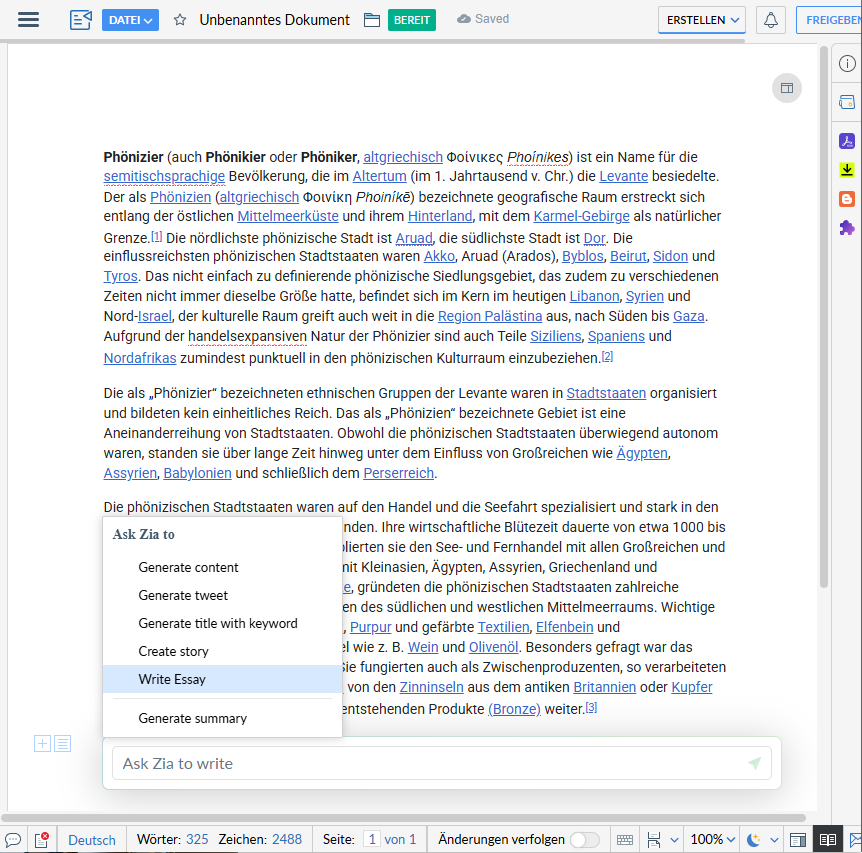This screenshot has width=862, height=853.
Task: Open comments via the speech bubble icon
Action: pos(13,839)
